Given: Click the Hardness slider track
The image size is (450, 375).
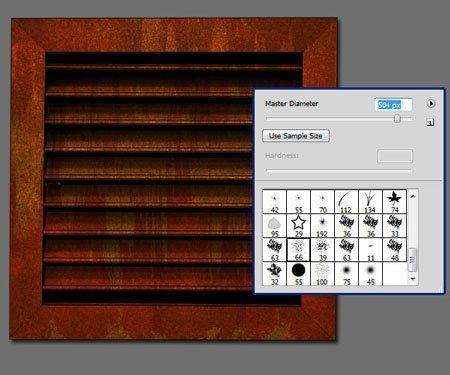Looking at the screenshot, I should (339, 171).
